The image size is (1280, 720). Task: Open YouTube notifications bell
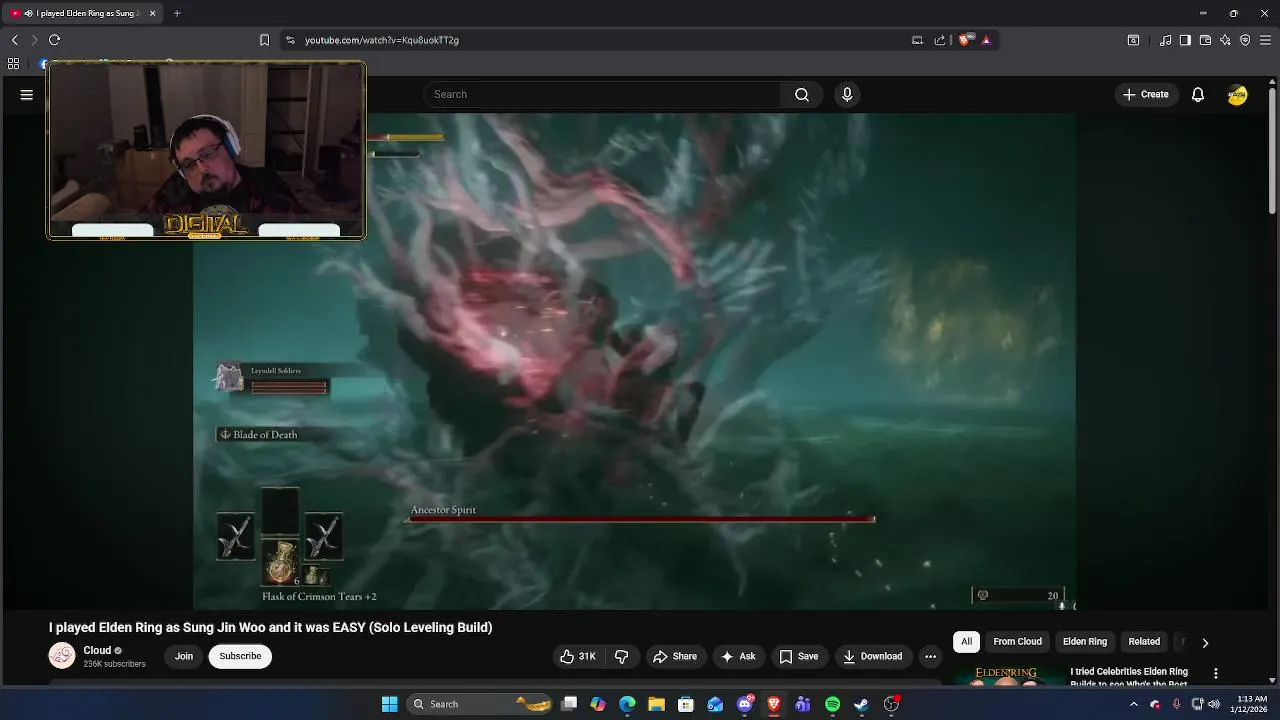tap(1197, 94)
